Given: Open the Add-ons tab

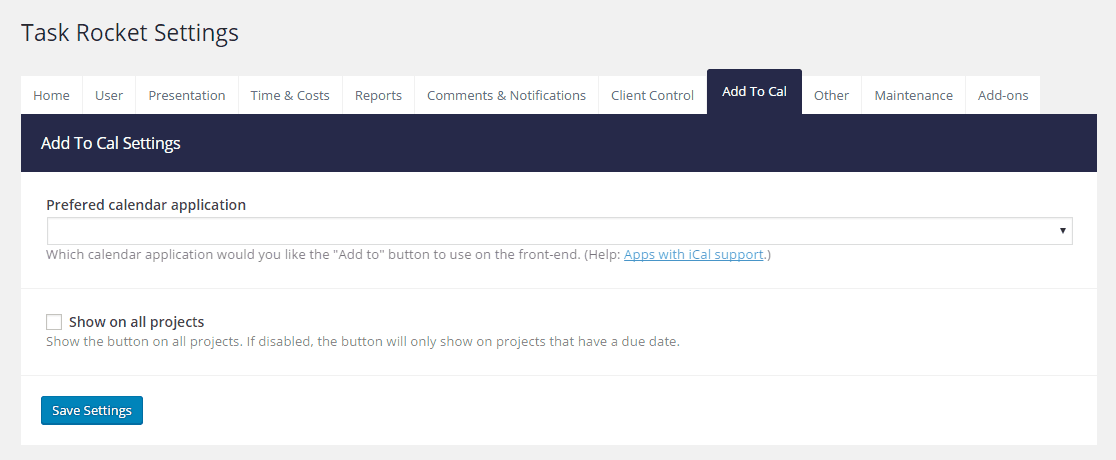Looking at the screenshot, I should click(x=1003, y=95).
